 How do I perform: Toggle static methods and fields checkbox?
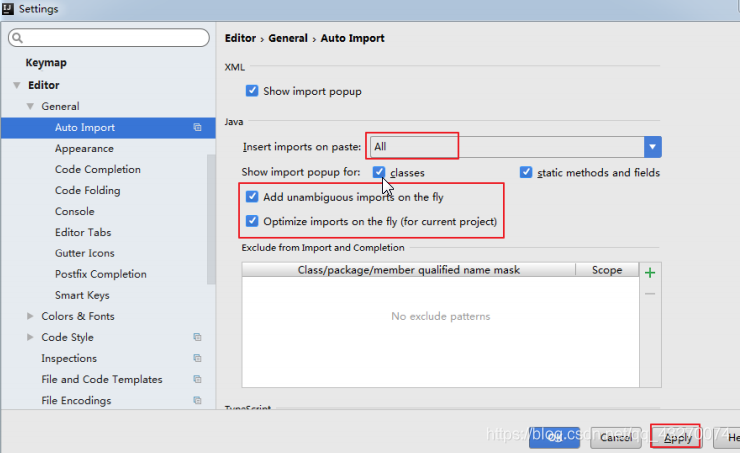click(526, 172)
